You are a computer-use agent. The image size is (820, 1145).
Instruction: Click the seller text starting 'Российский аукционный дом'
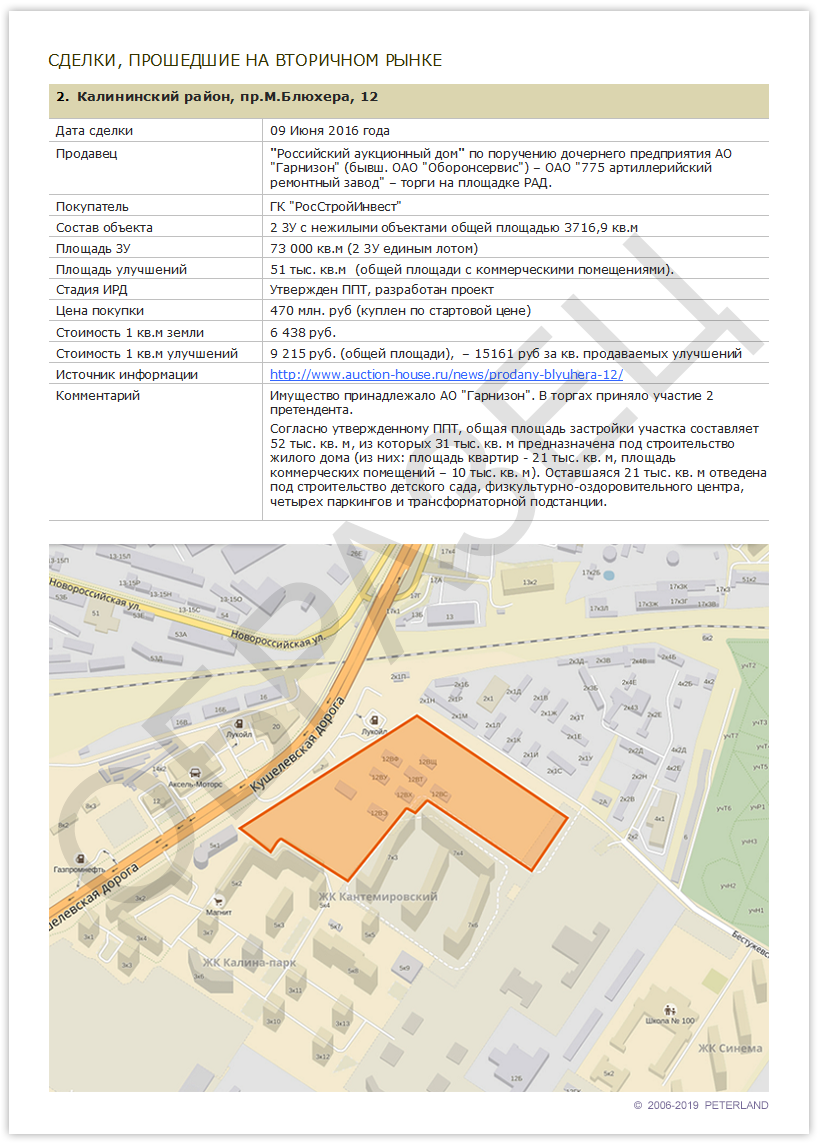tap(501, 168)
